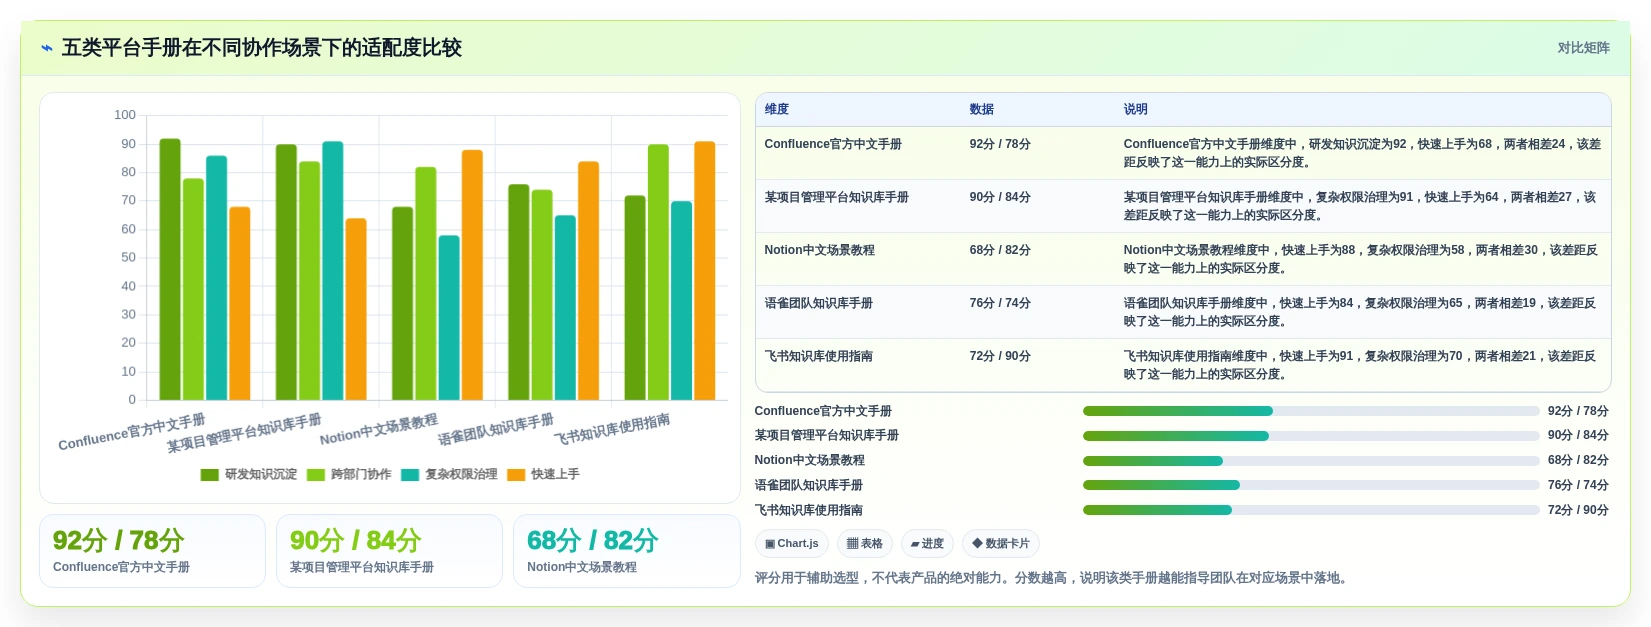Toggle the 研发知识沉淀 legend item

click(x=249, y=474)
